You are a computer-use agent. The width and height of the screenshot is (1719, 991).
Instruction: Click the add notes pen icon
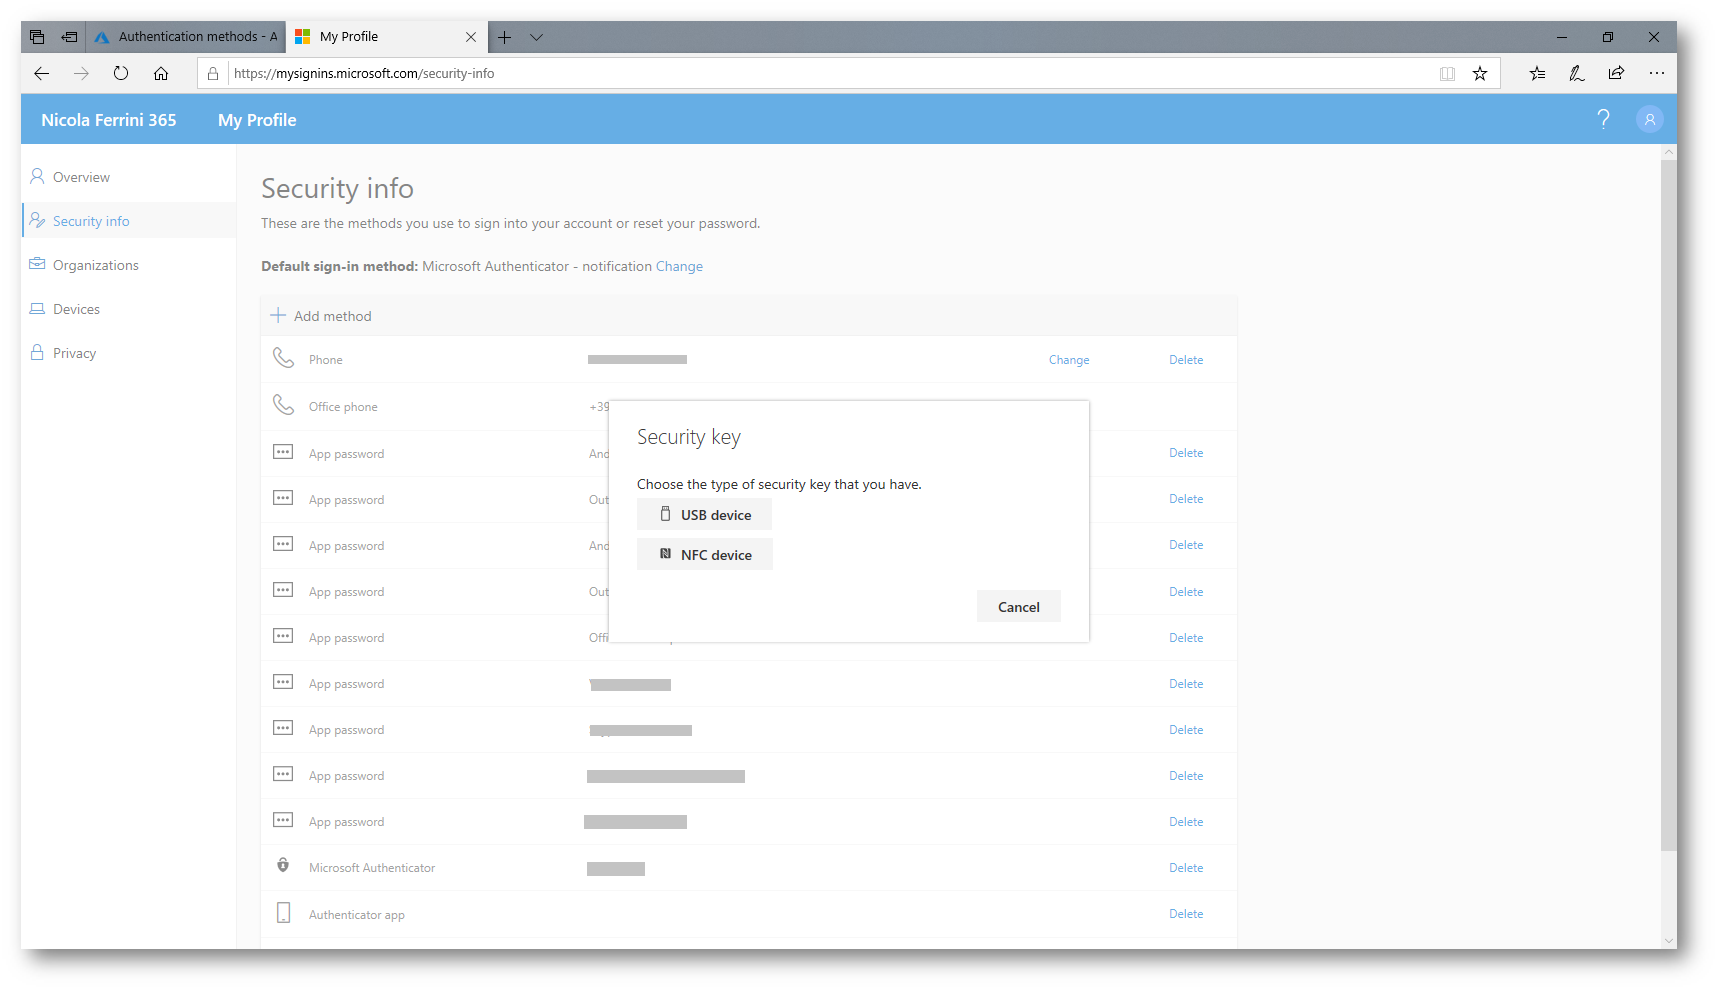(1577, 73)
